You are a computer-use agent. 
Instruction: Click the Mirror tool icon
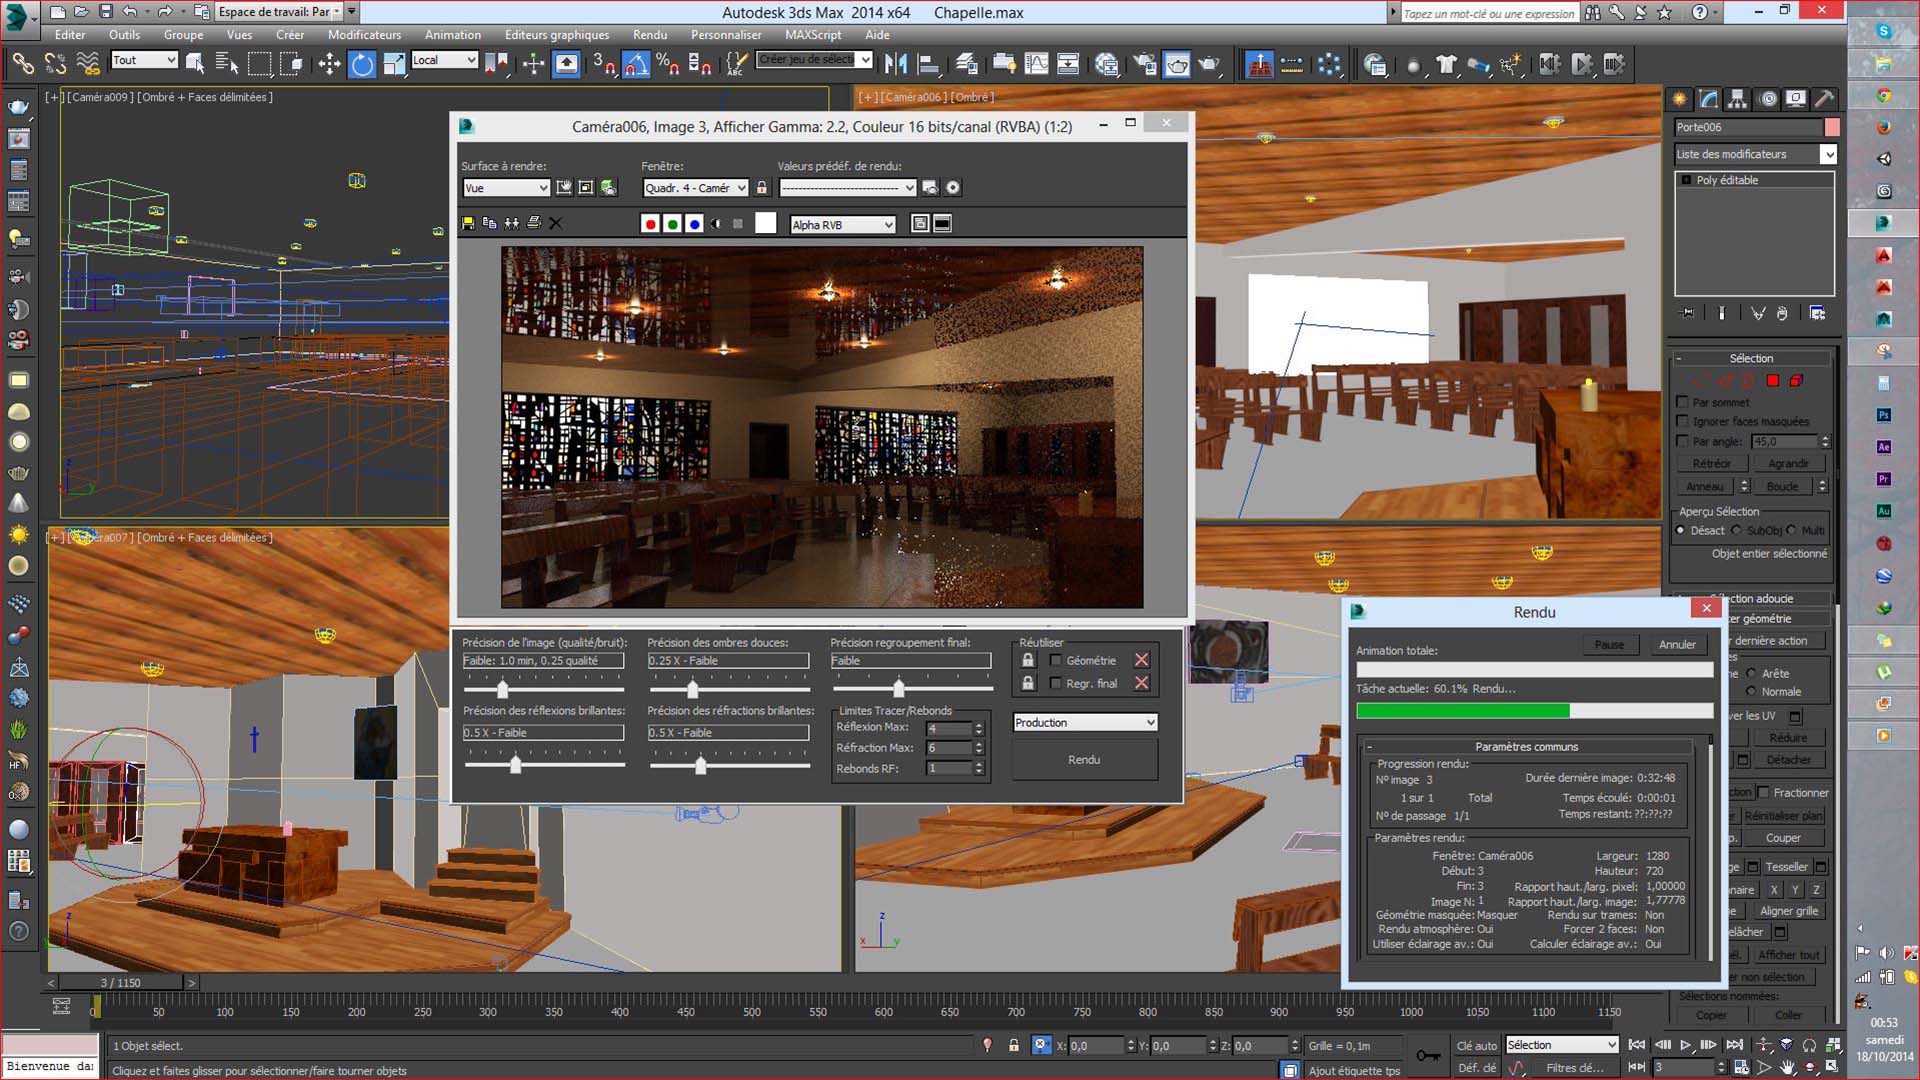click(896, 65)
